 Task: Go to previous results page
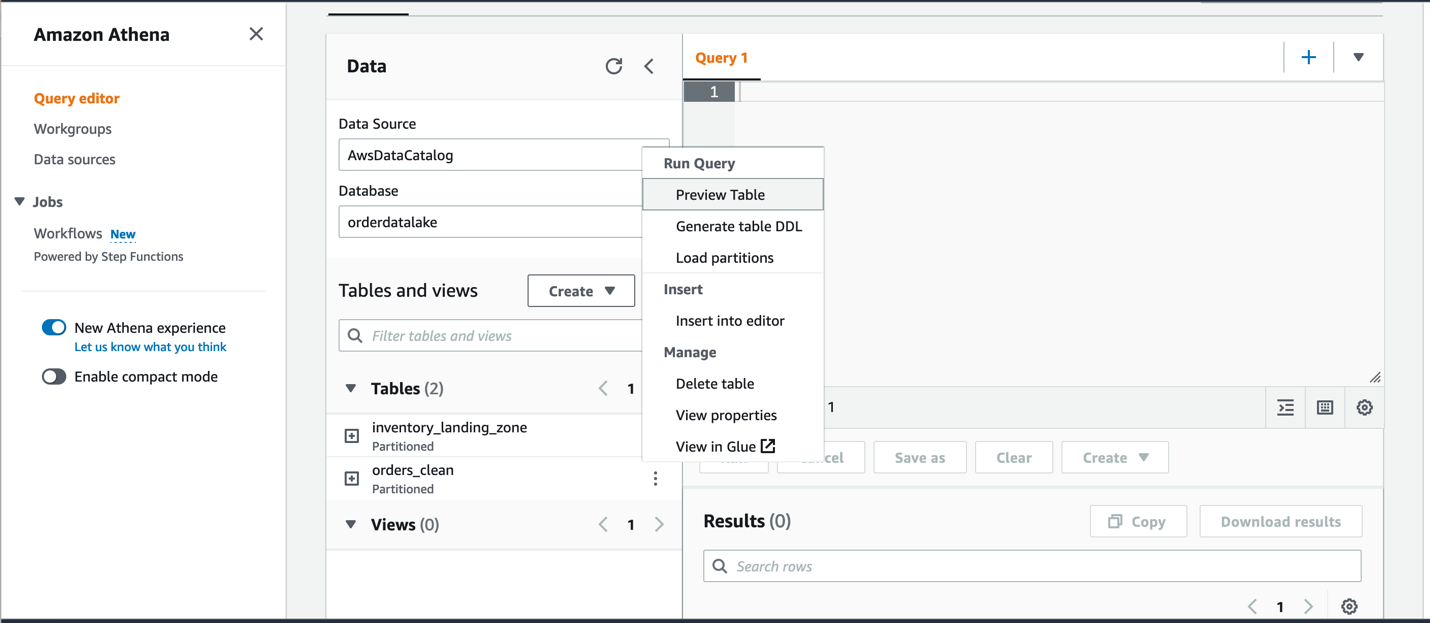pyautogui.click(x=1252, y=607)
